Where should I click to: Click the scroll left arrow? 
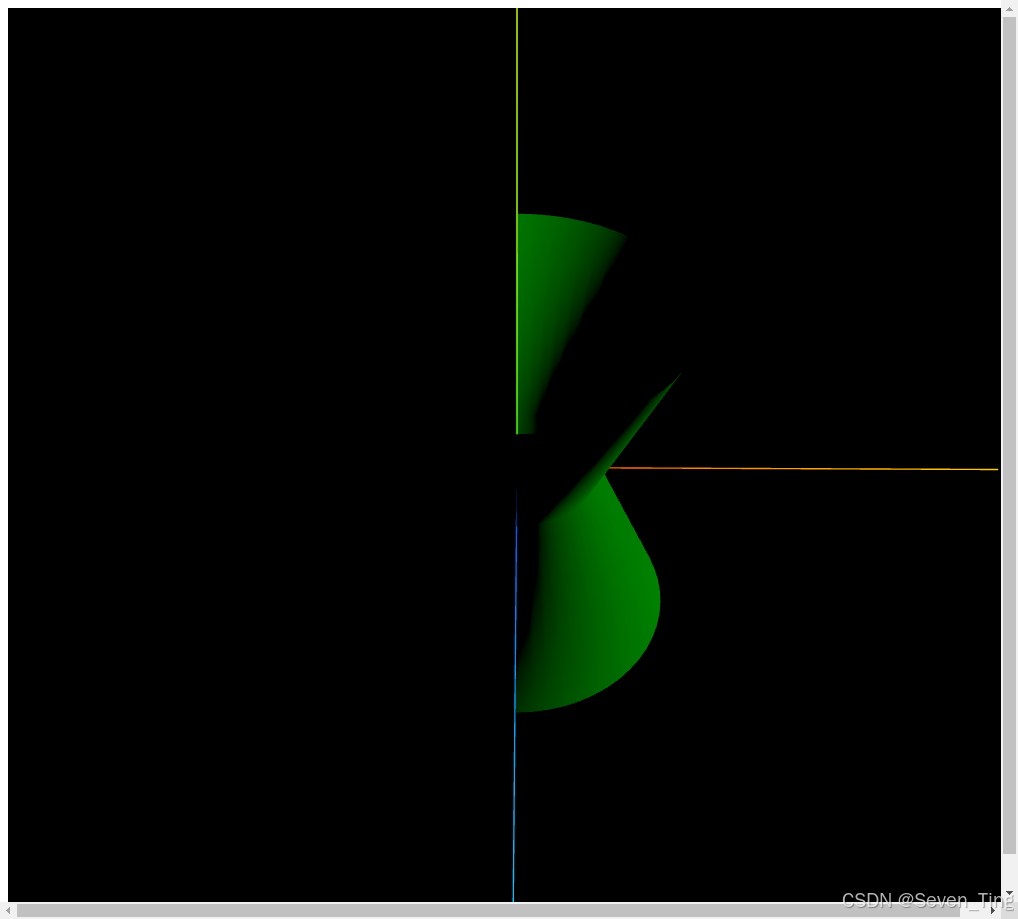pos(8,911)
